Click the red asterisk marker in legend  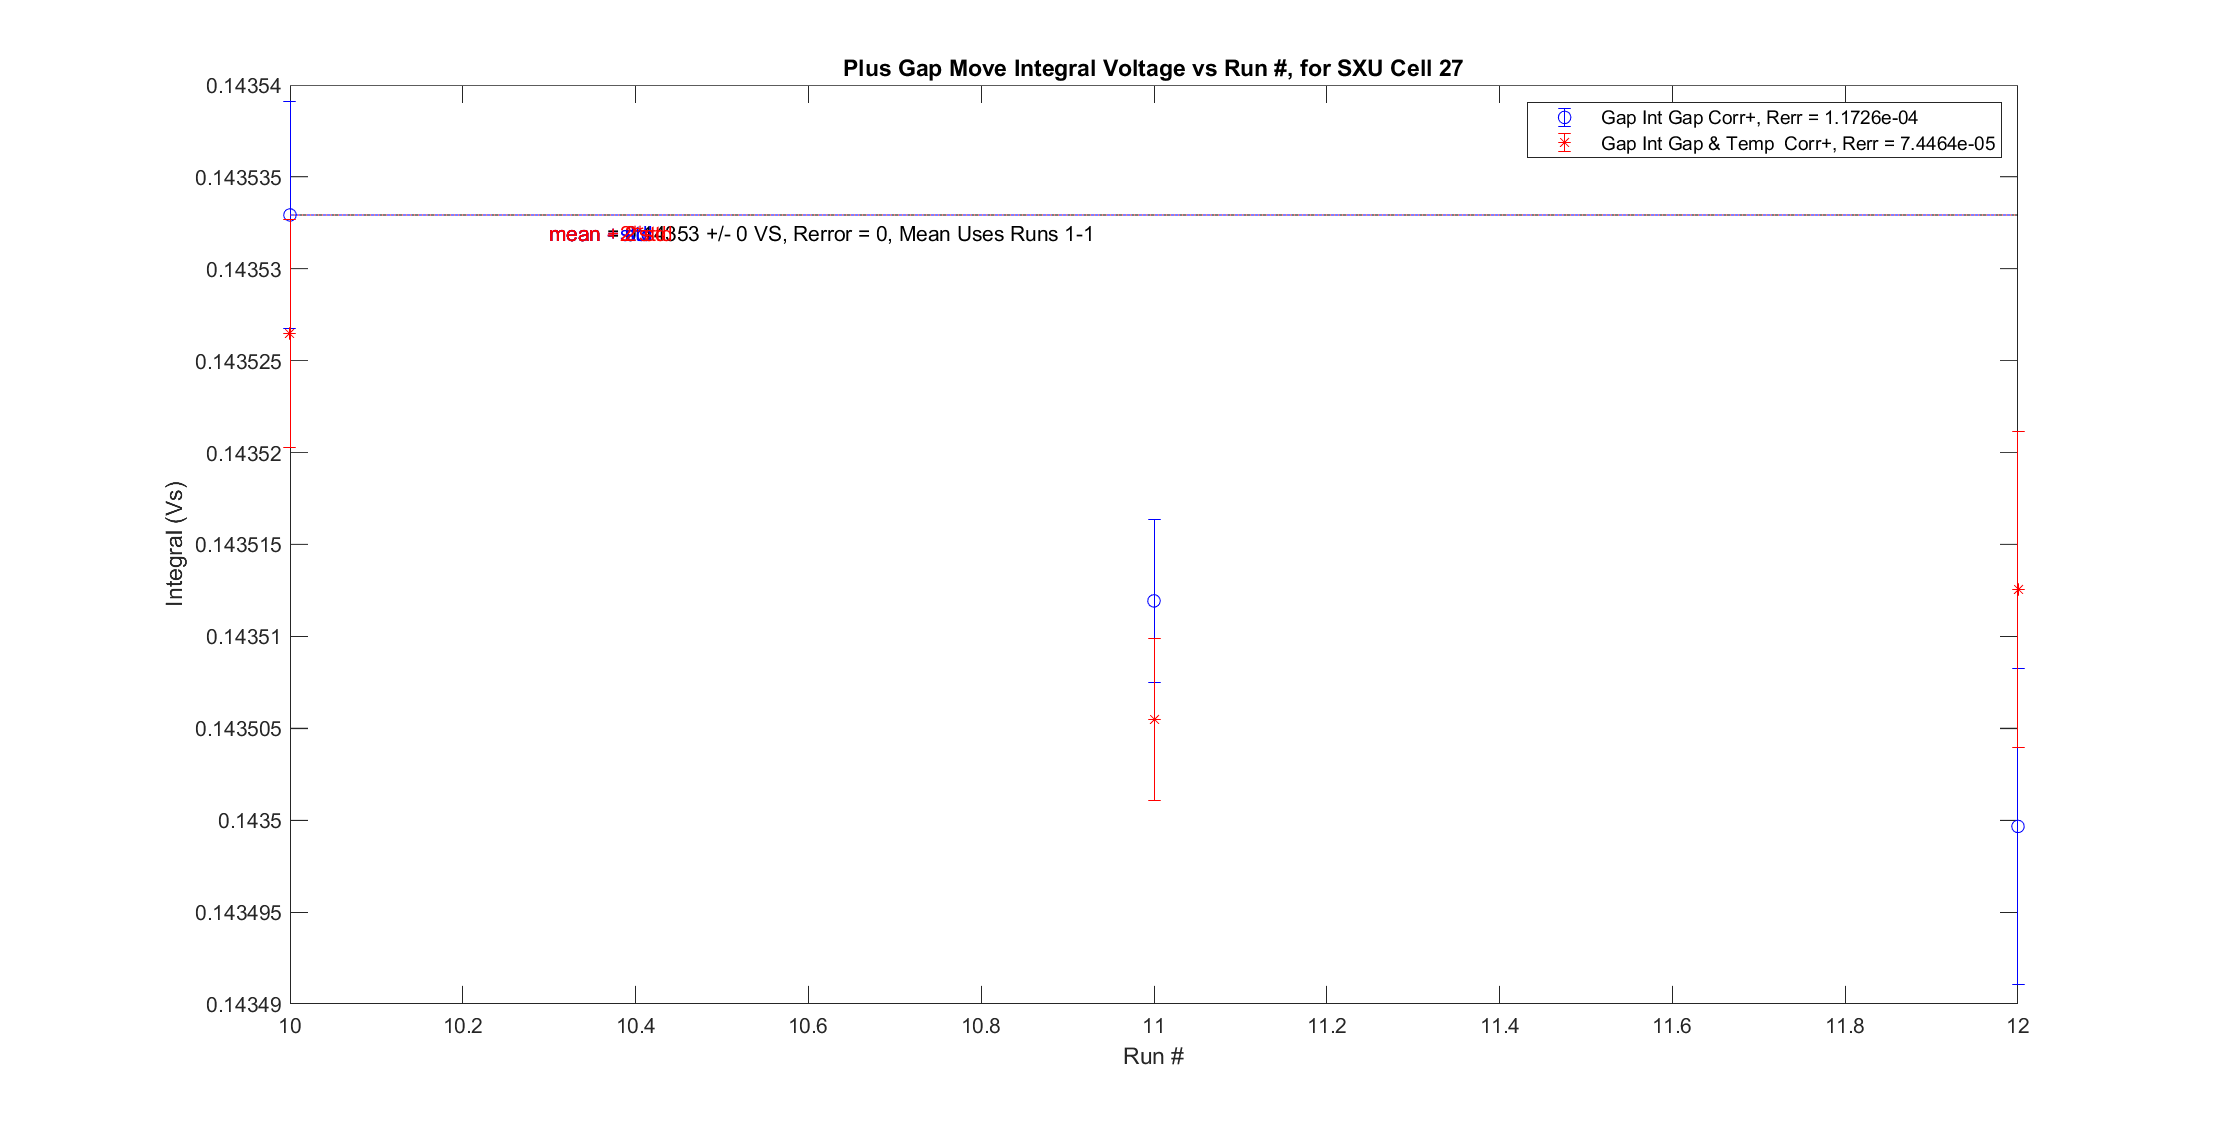pyautogui.click(x=1564, y=144)
